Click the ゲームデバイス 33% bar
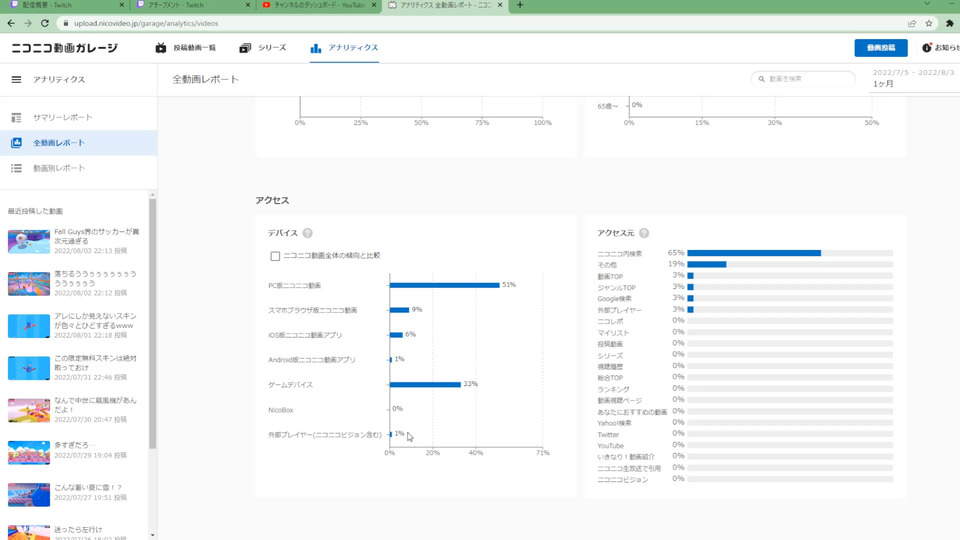This screenshot has height=540, width=960. tap(425, 384)
